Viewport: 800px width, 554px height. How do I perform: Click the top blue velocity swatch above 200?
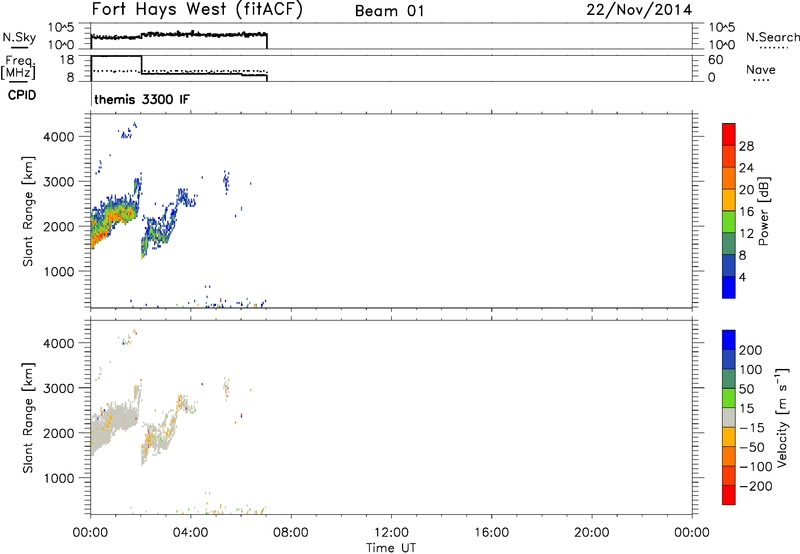(729, 340)
